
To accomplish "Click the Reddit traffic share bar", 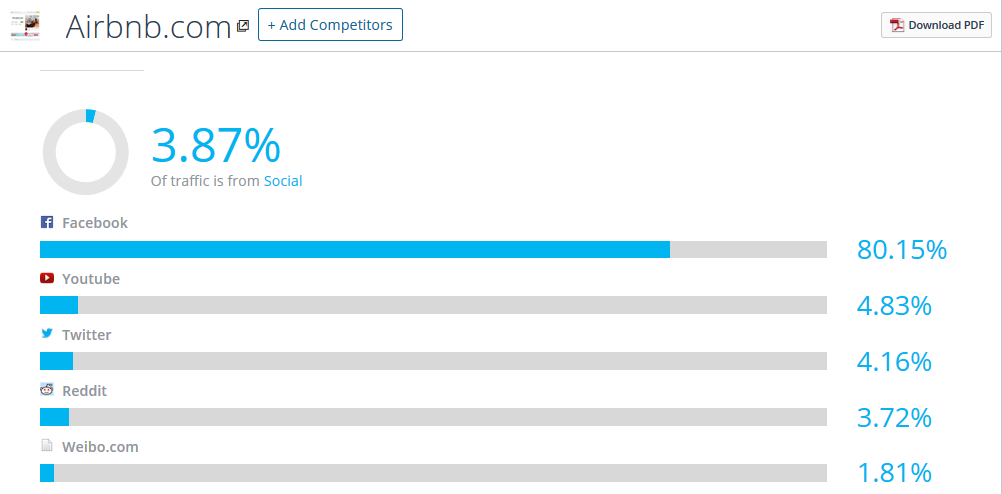I will pos(433,417).
